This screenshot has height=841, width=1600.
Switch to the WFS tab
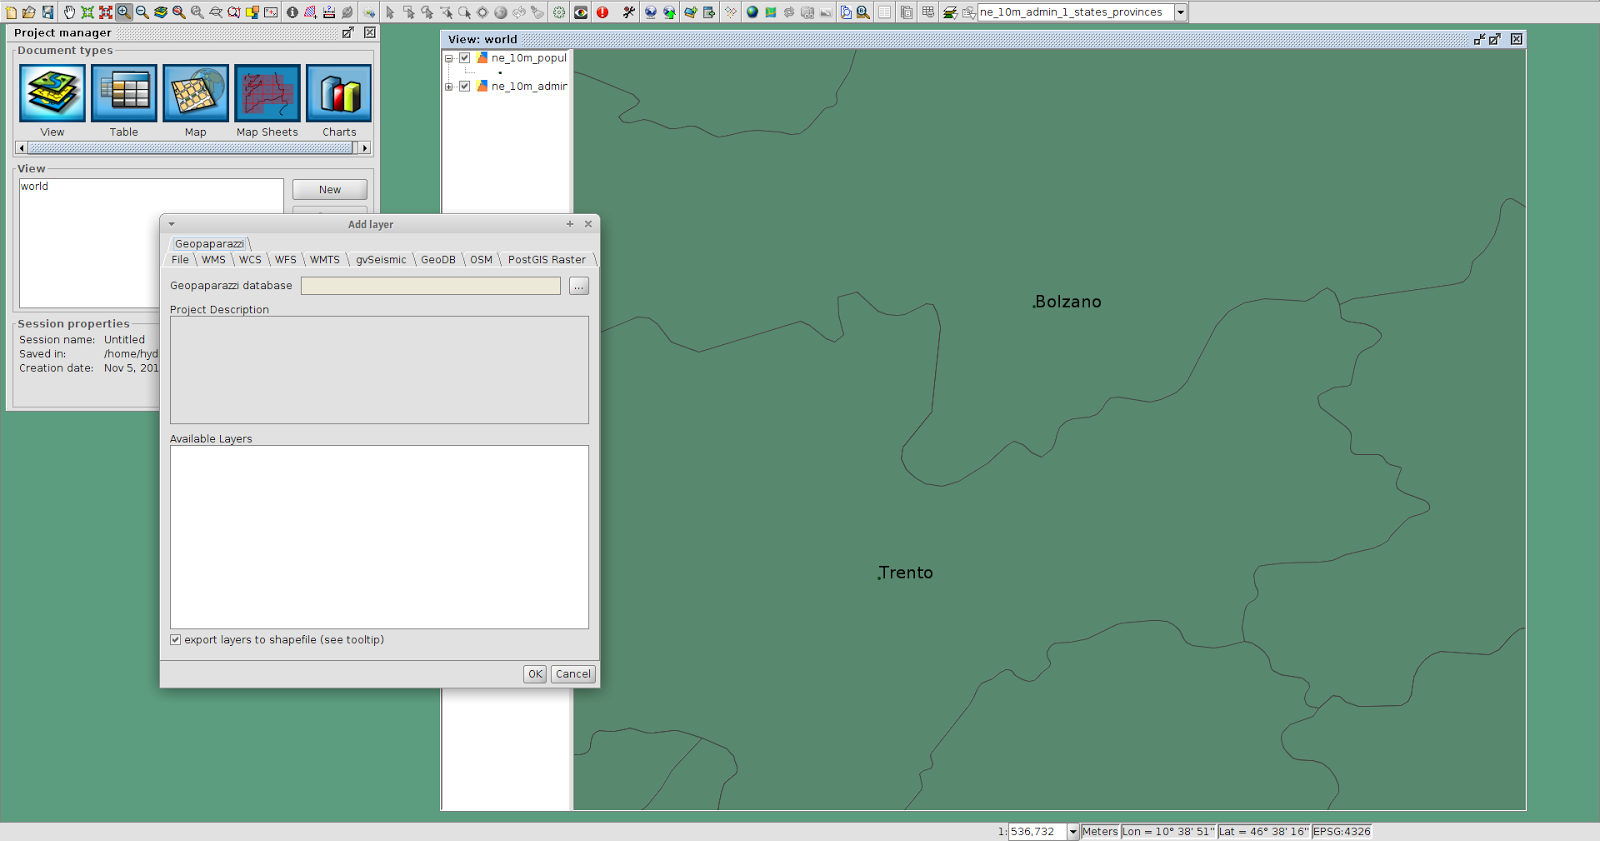coord(286,260)
